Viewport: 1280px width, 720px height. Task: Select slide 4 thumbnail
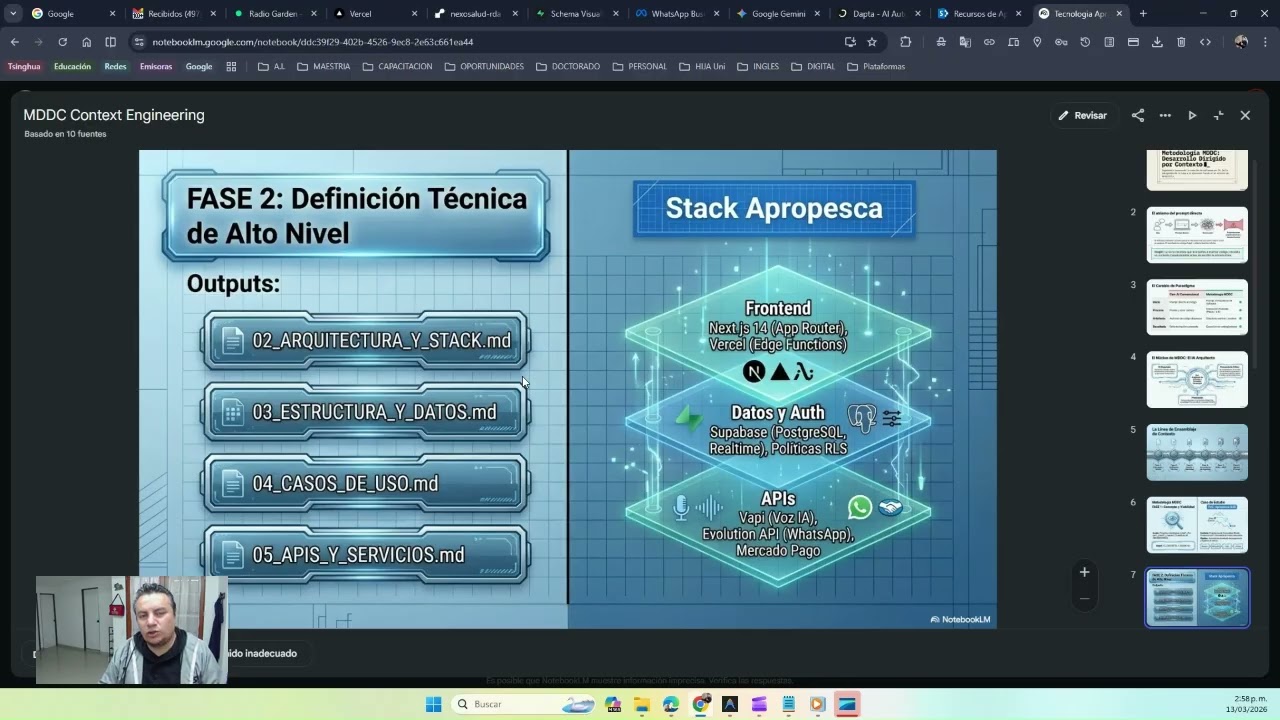1197,379
